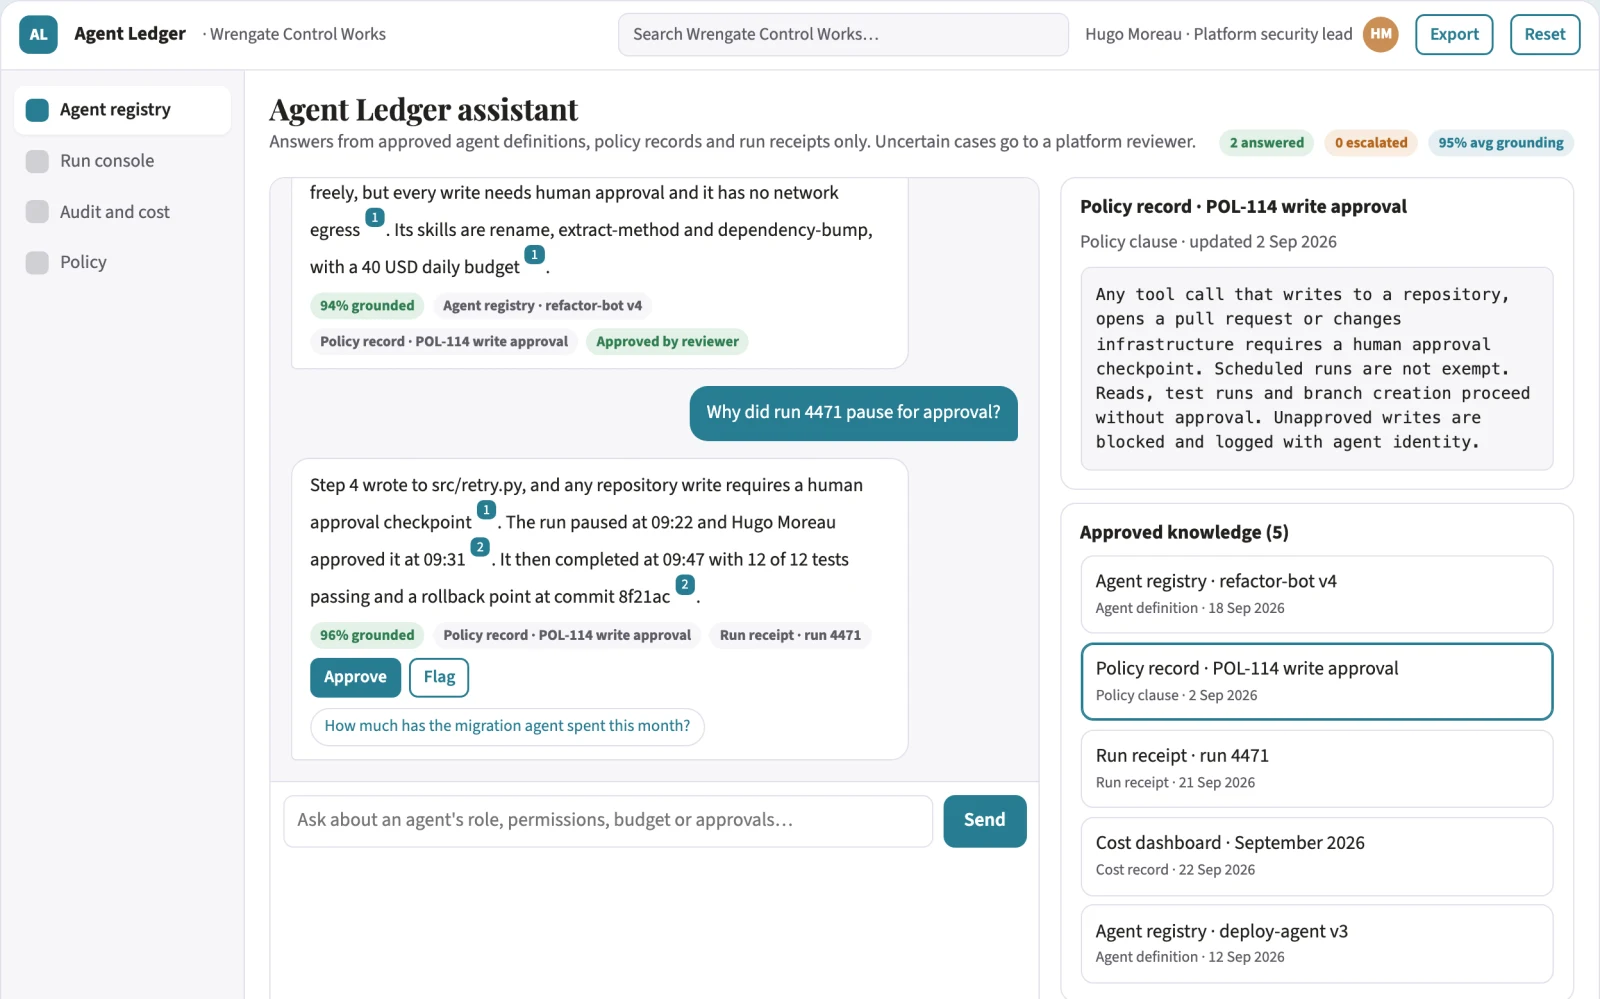
Task: Click the 95% avg grounding pill
Action: 1501,143
